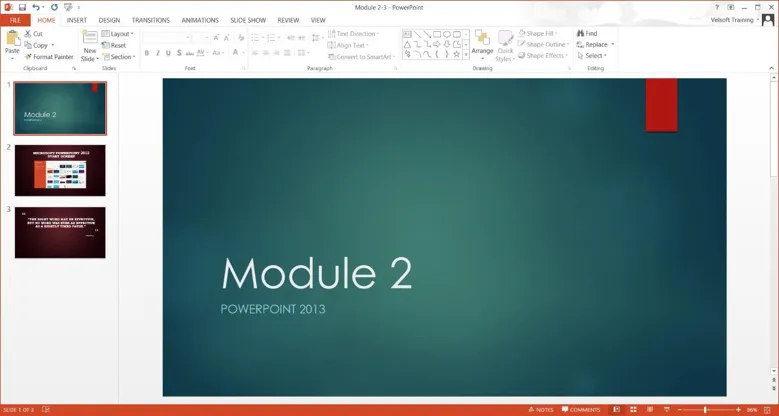Open the Arrange menu
This screenshot has width=779, height=416.
482,45
